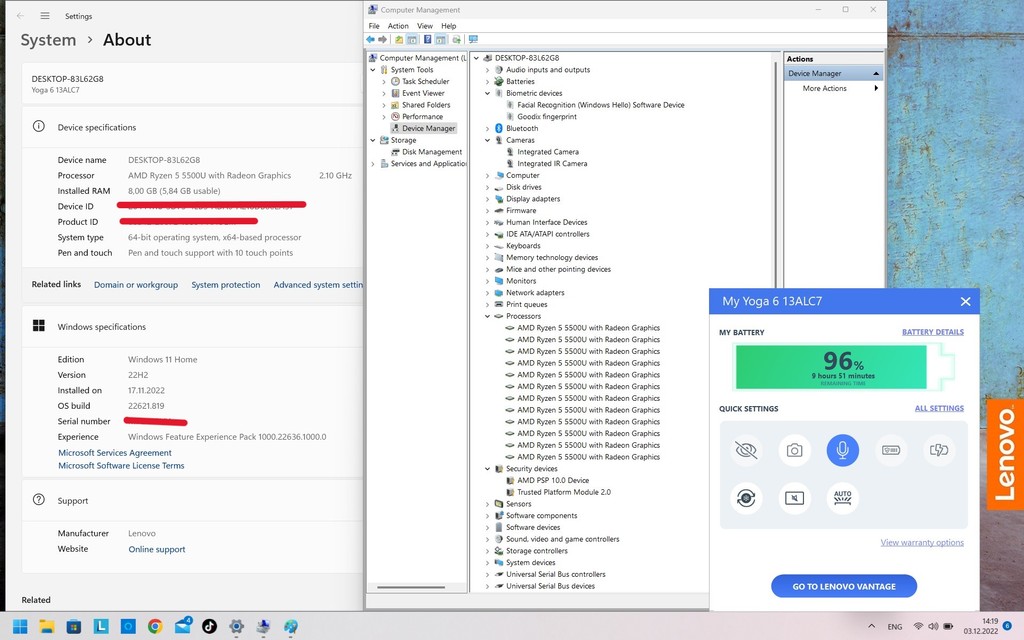Expand the Audio inputs and outputs node
The width and height of the screenshot is (1024, 640).
[487, 70]
